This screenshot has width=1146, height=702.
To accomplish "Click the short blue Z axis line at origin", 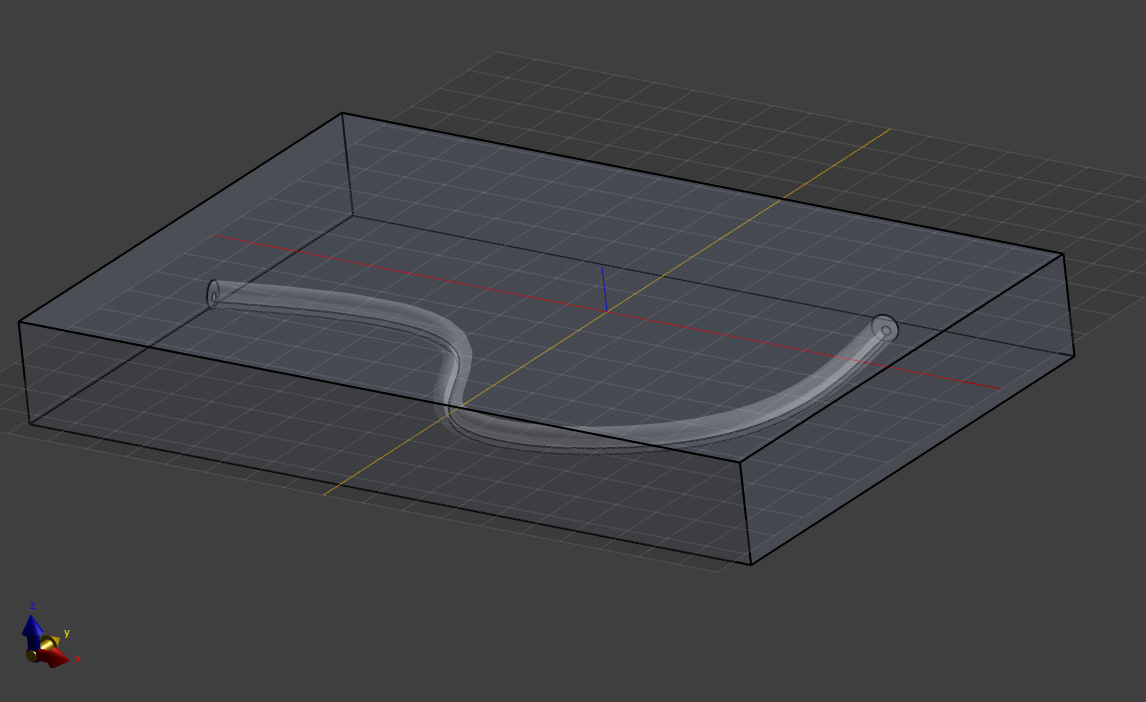I will (603, 288).
